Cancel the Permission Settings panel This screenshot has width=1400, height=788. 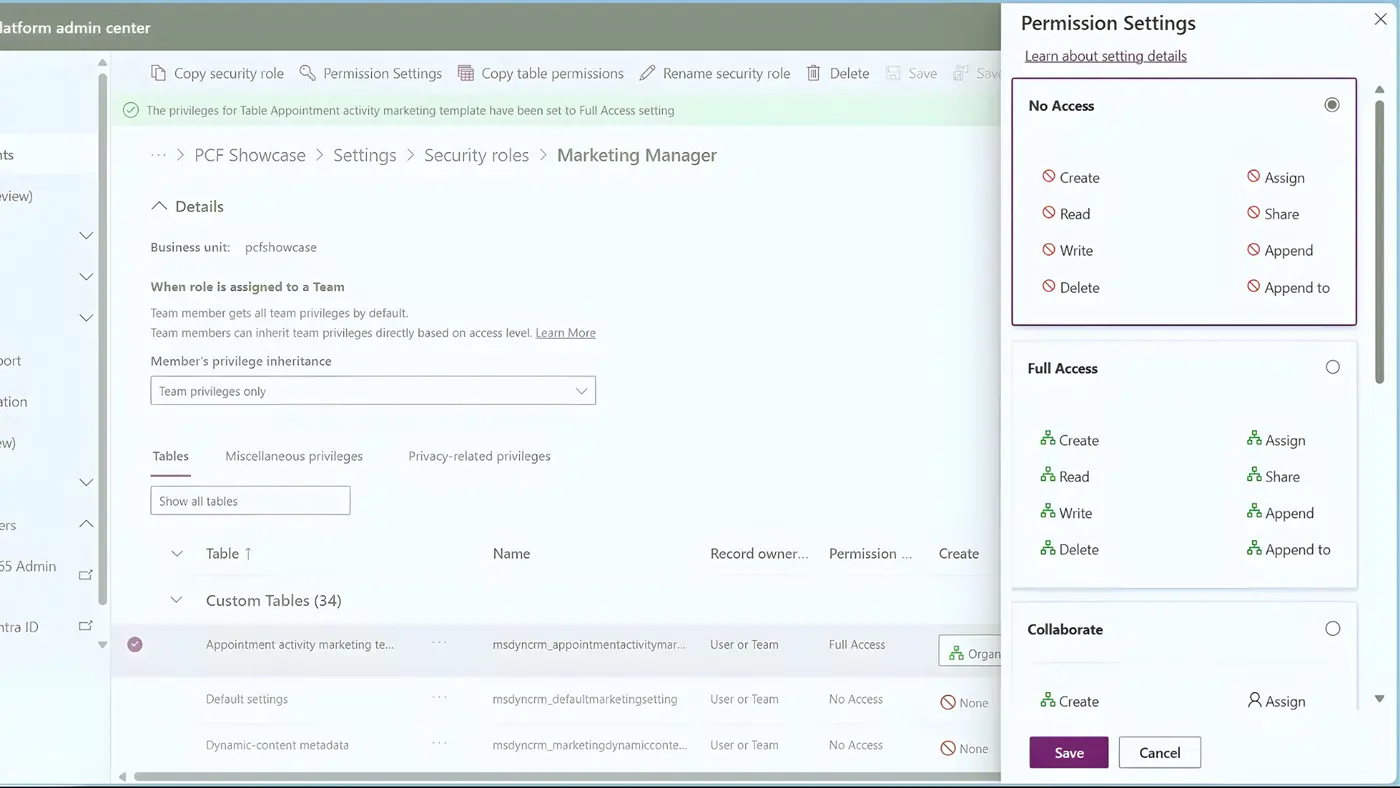tap(1160, 753)
